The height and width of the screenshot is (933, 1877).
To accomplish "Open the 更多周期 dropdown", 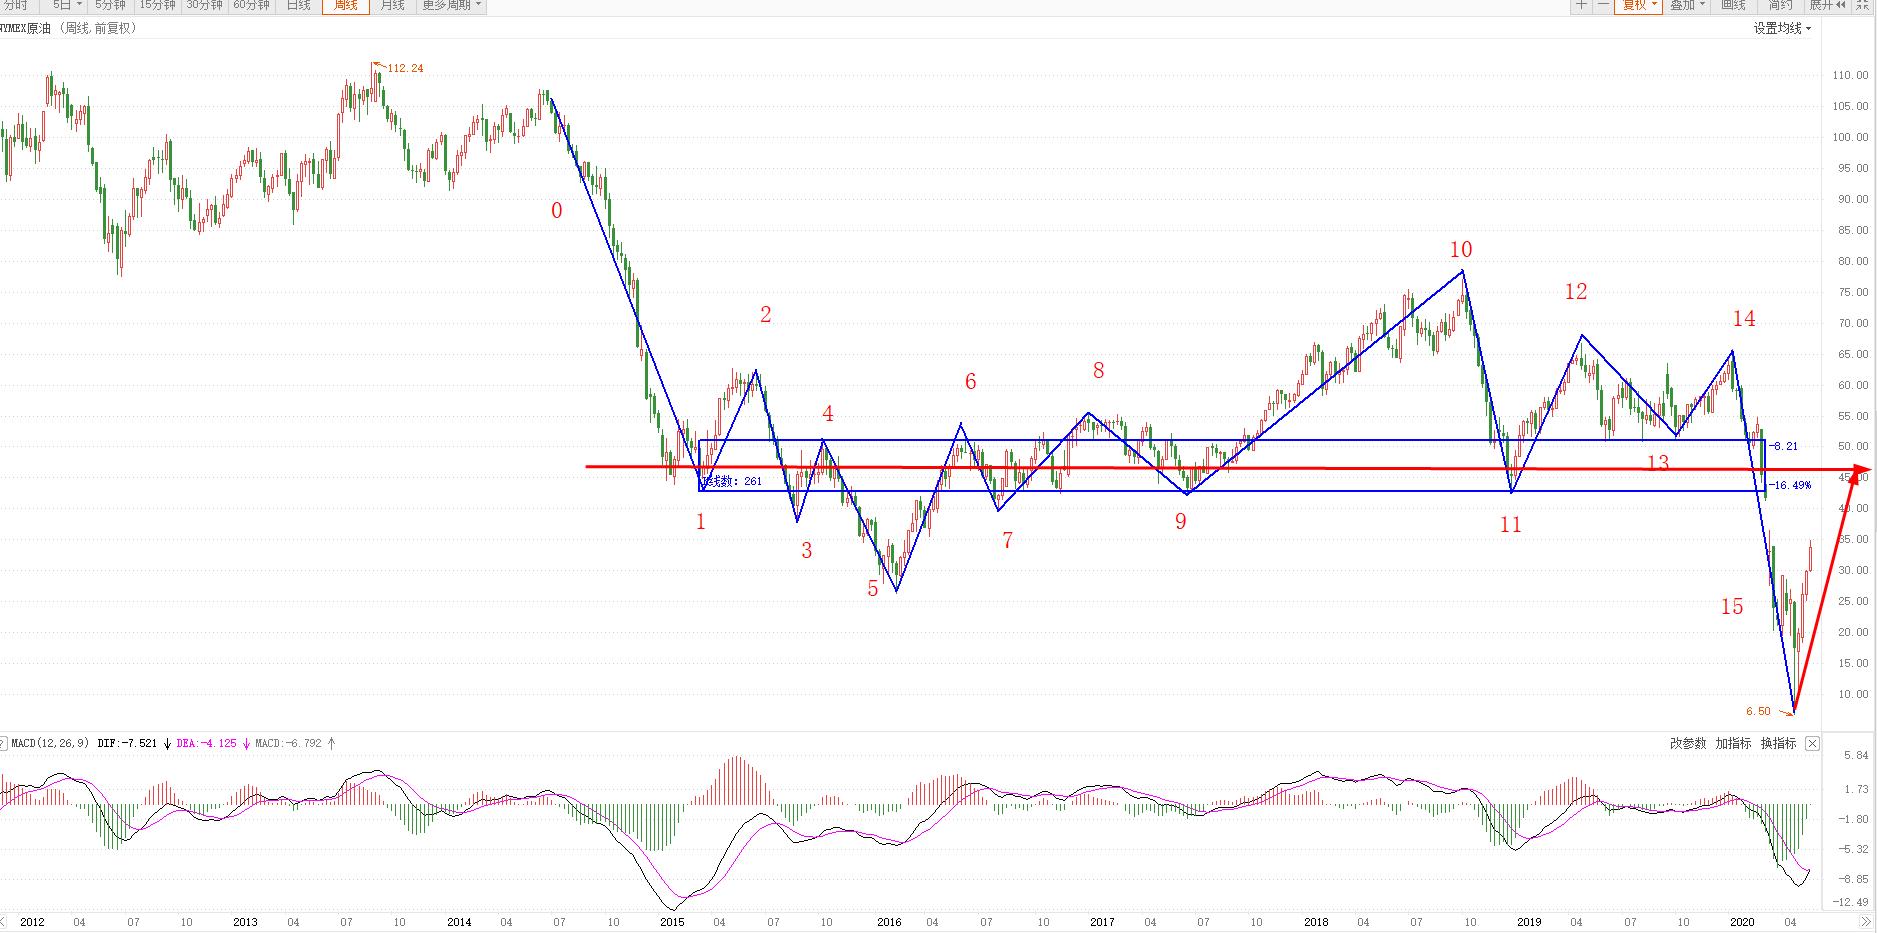I will click(451, 5).
